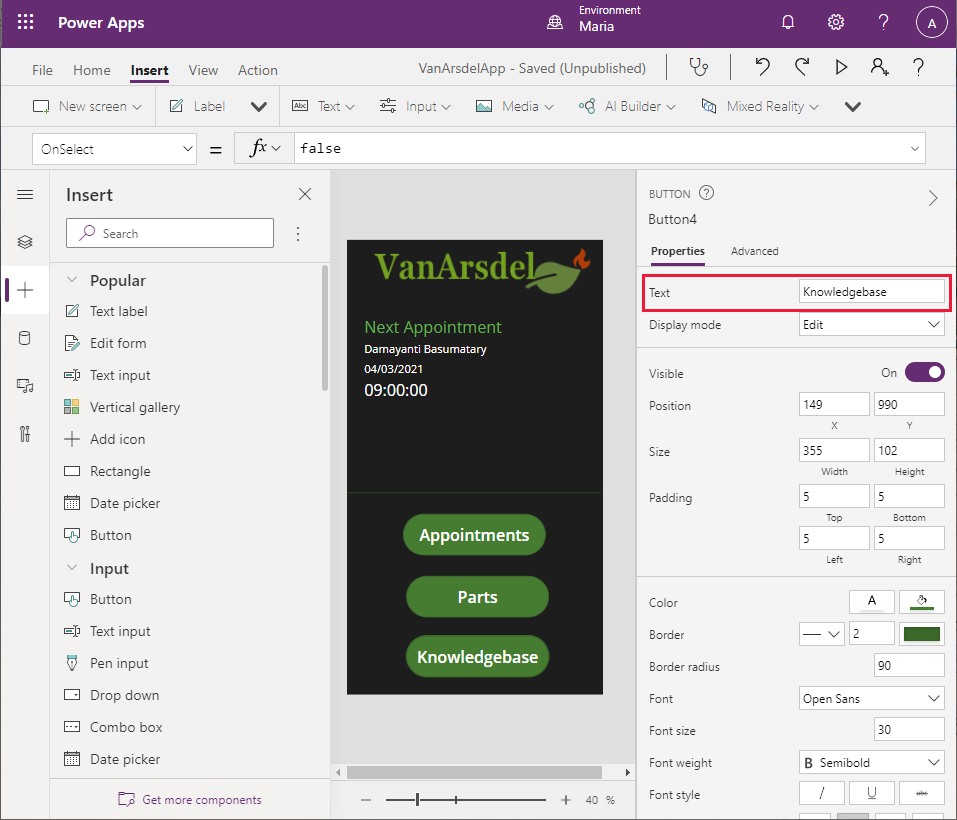Open Insert pane more options ellipsis
Screen dimensions: 957x820
pyautogui.click(x=298, y=234)
